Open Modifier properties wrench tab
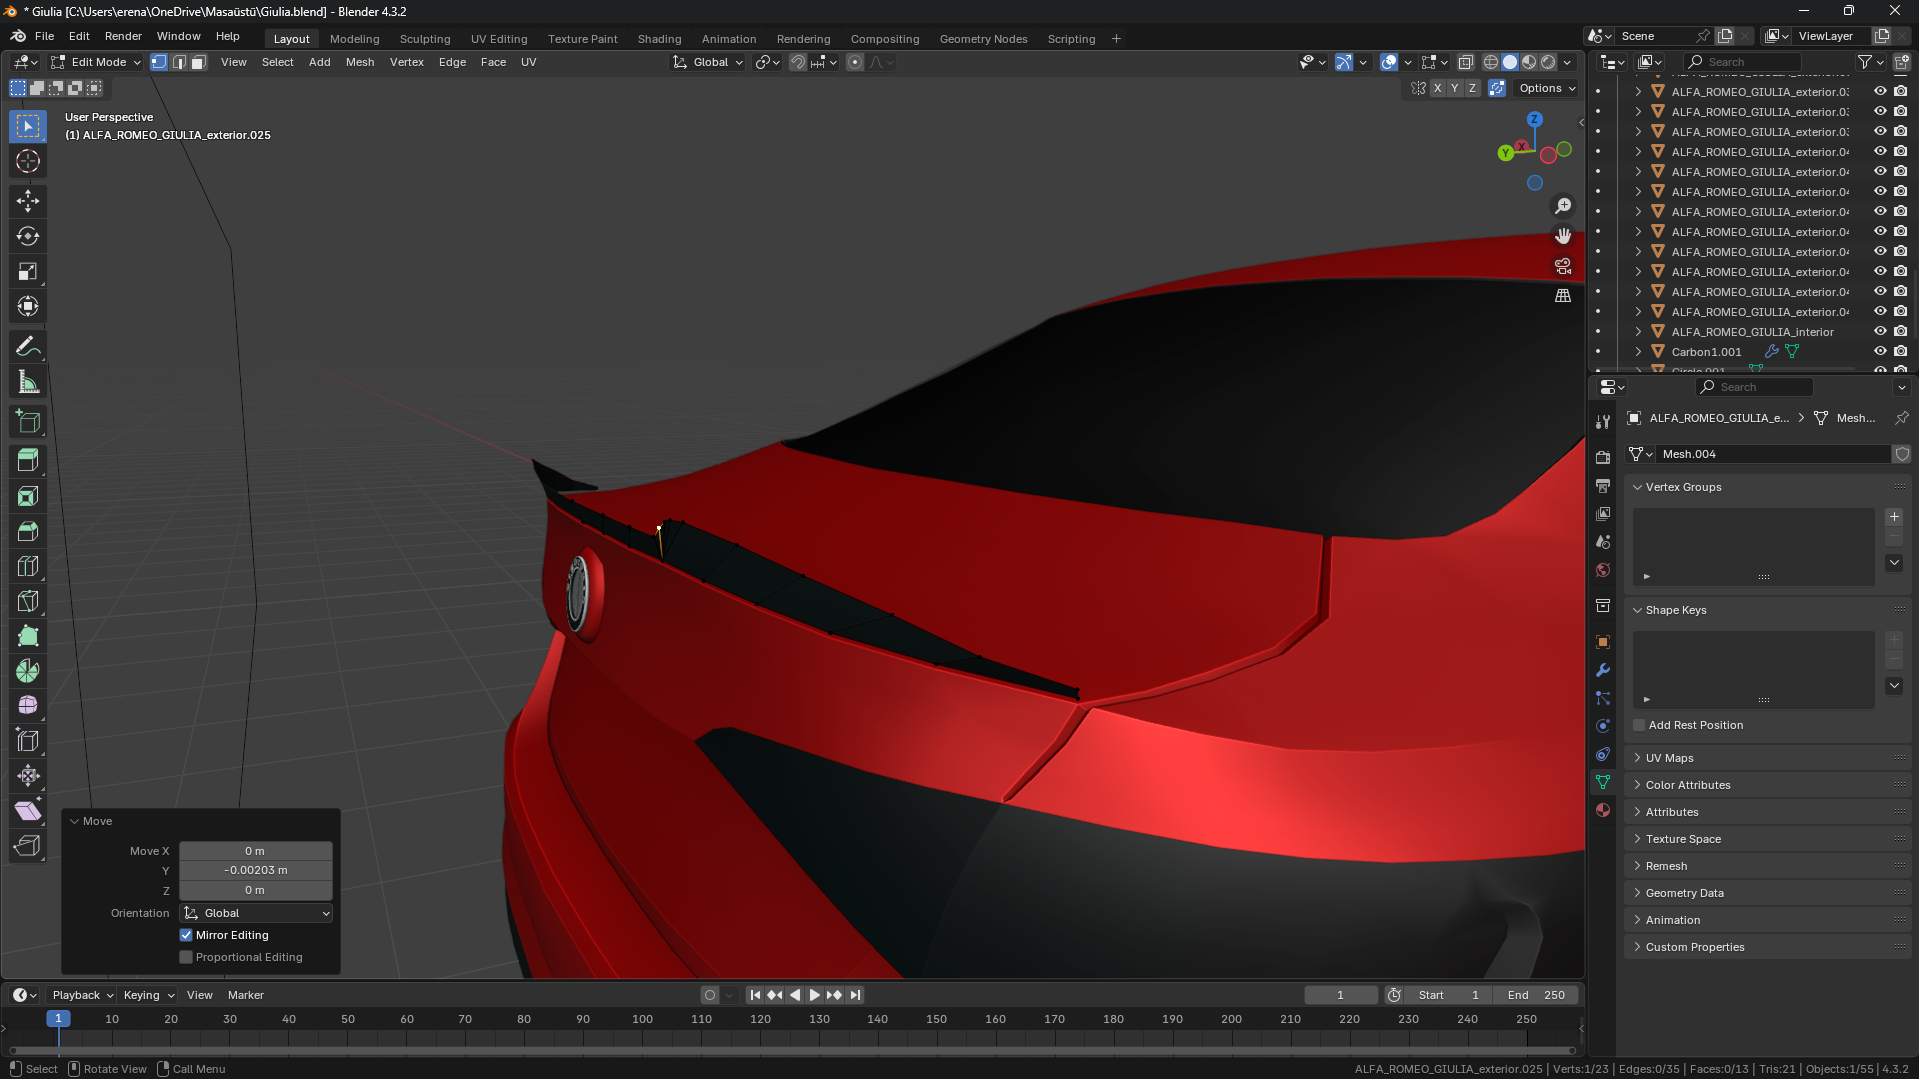This screenshot has width=1919, height=1079. (x=1603, y=670)
